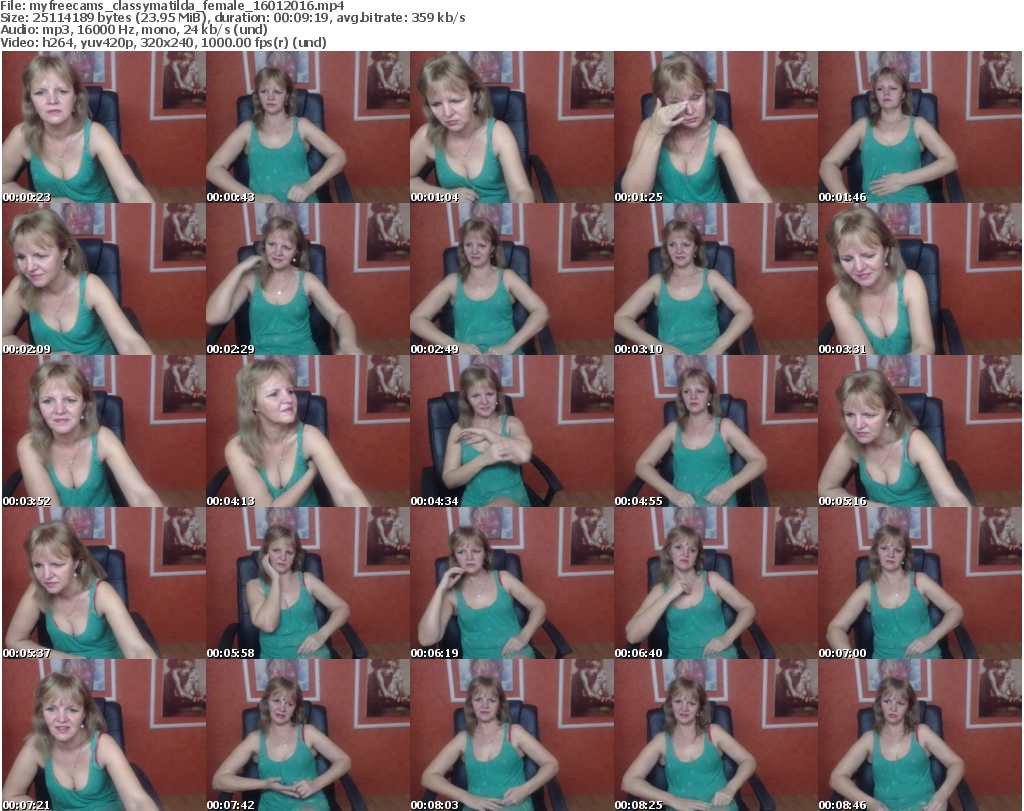Click the 'Audio: mp3, 16000 Hz' line
The width and height of the screenshot is (1024, 811).
134,30
